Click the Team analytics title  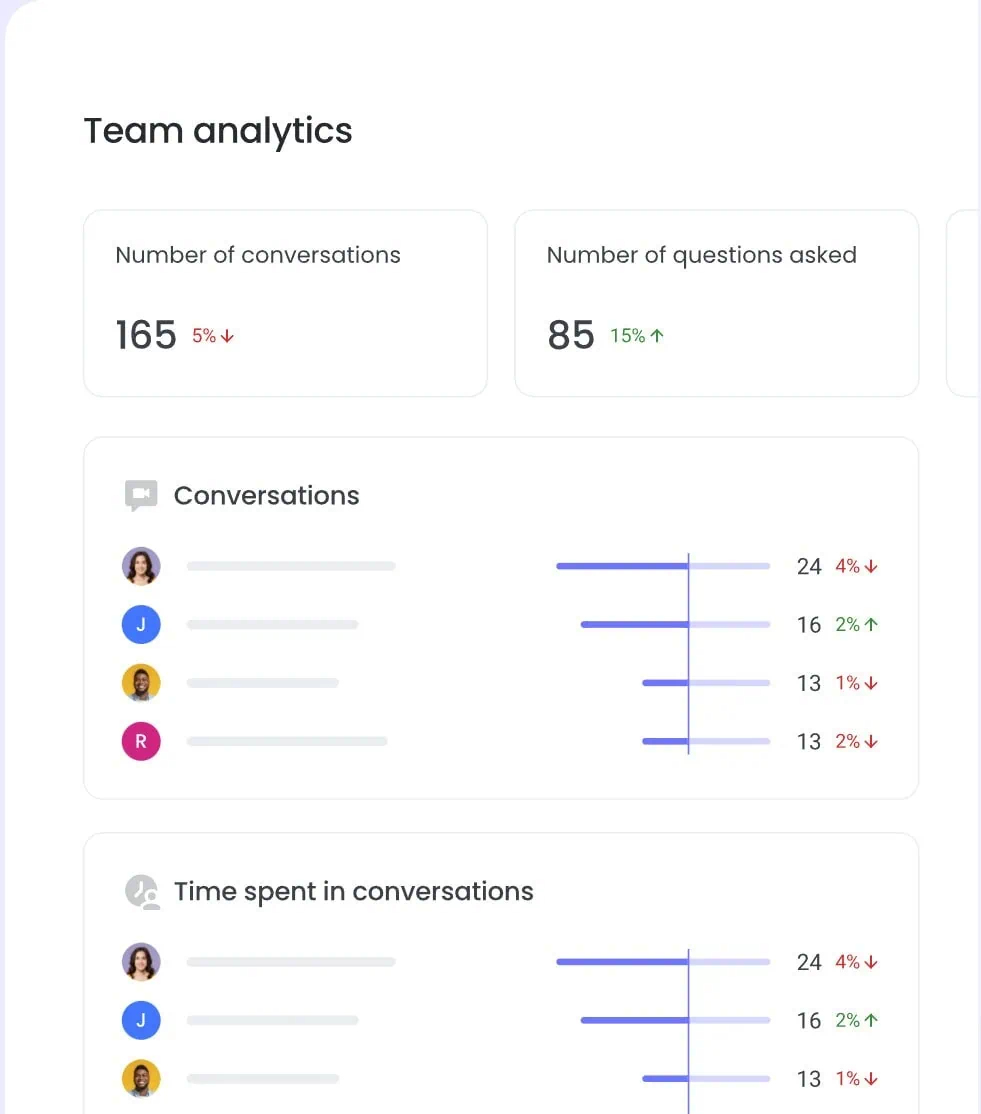tap(218, 131)
